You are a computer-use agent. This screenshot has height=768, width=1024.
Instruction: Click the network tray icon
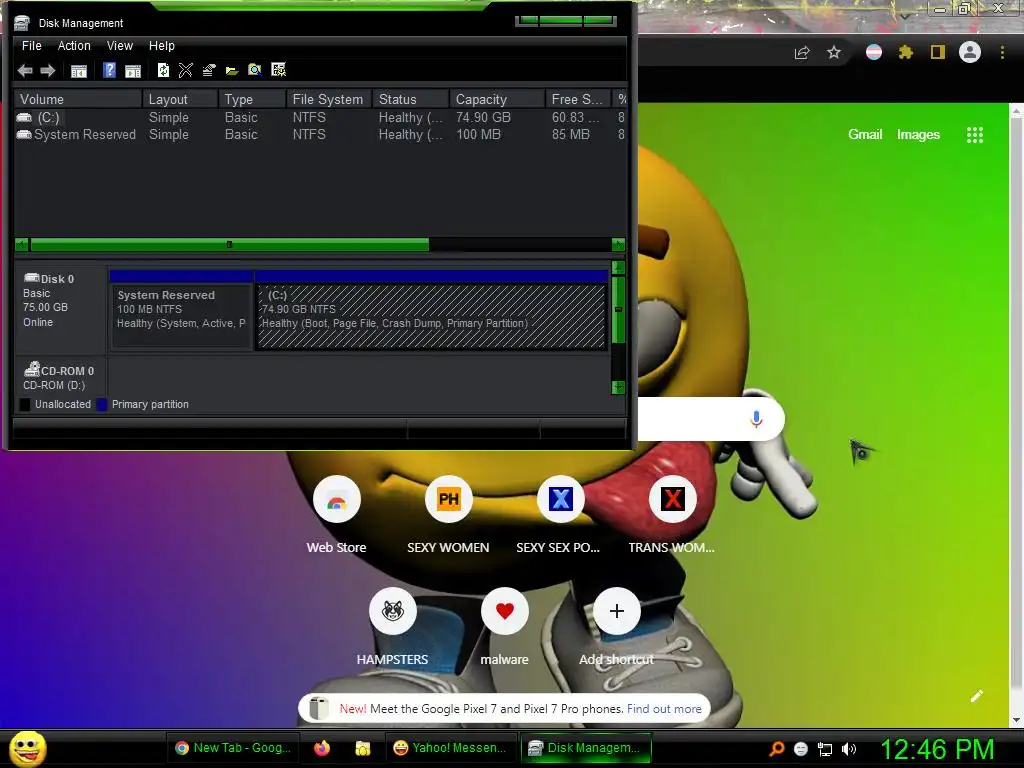(825, 749)
